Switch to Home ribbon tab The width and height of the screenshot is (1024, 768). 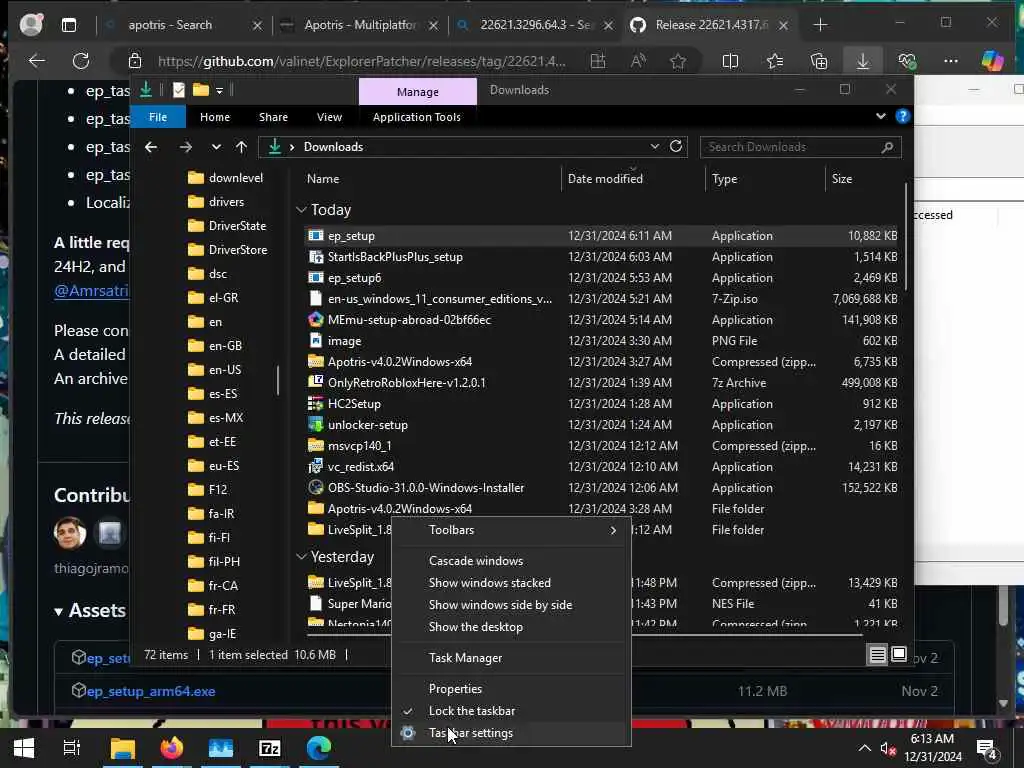pos(215,117)
